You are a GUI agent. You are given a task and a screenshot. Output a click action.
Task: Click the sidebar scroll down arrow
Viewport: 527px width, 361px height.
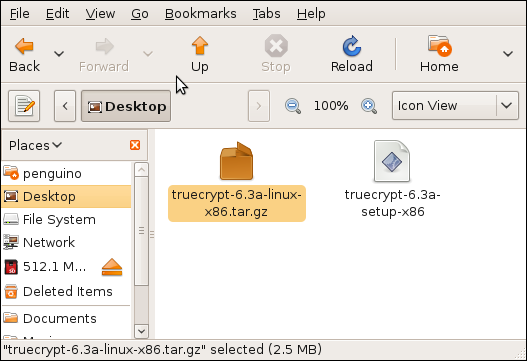tap(141, 331)
